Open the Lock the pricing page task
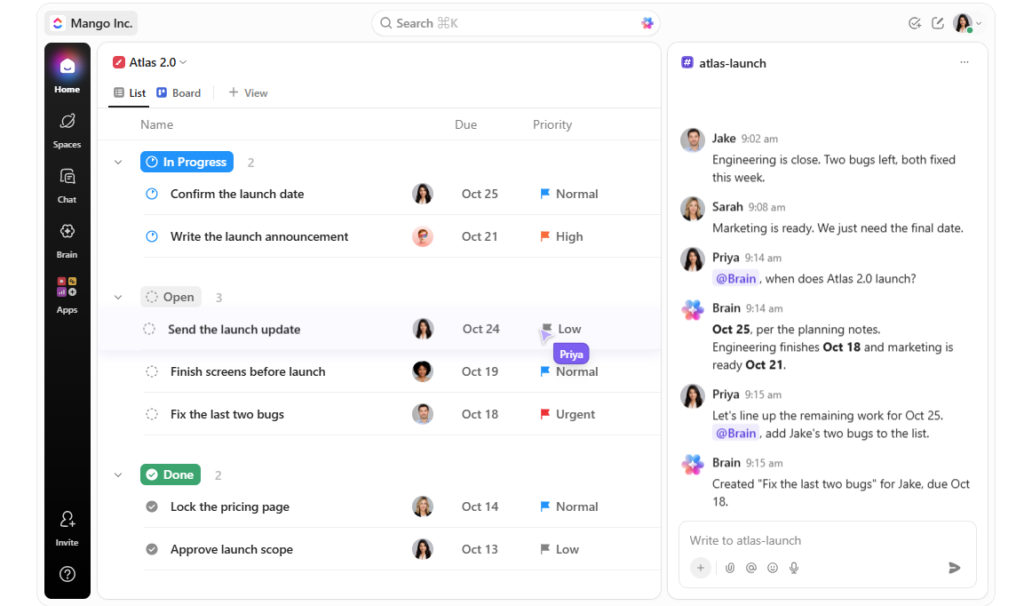The image size is (1024, 606). (230, 507)
